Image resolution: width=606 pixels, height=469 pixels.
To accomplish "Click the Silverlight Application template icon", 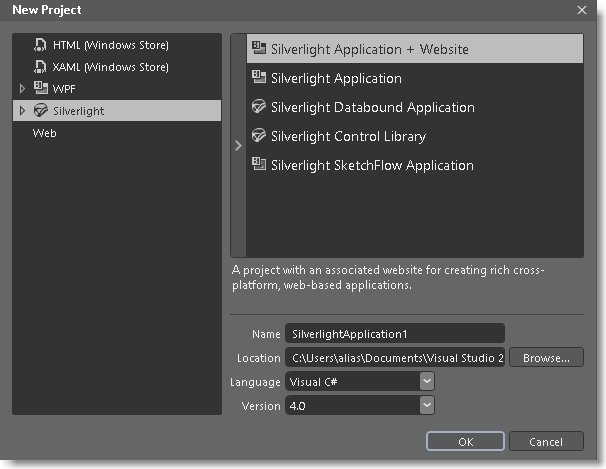I will pyautogui.click(x=259, y=77).
